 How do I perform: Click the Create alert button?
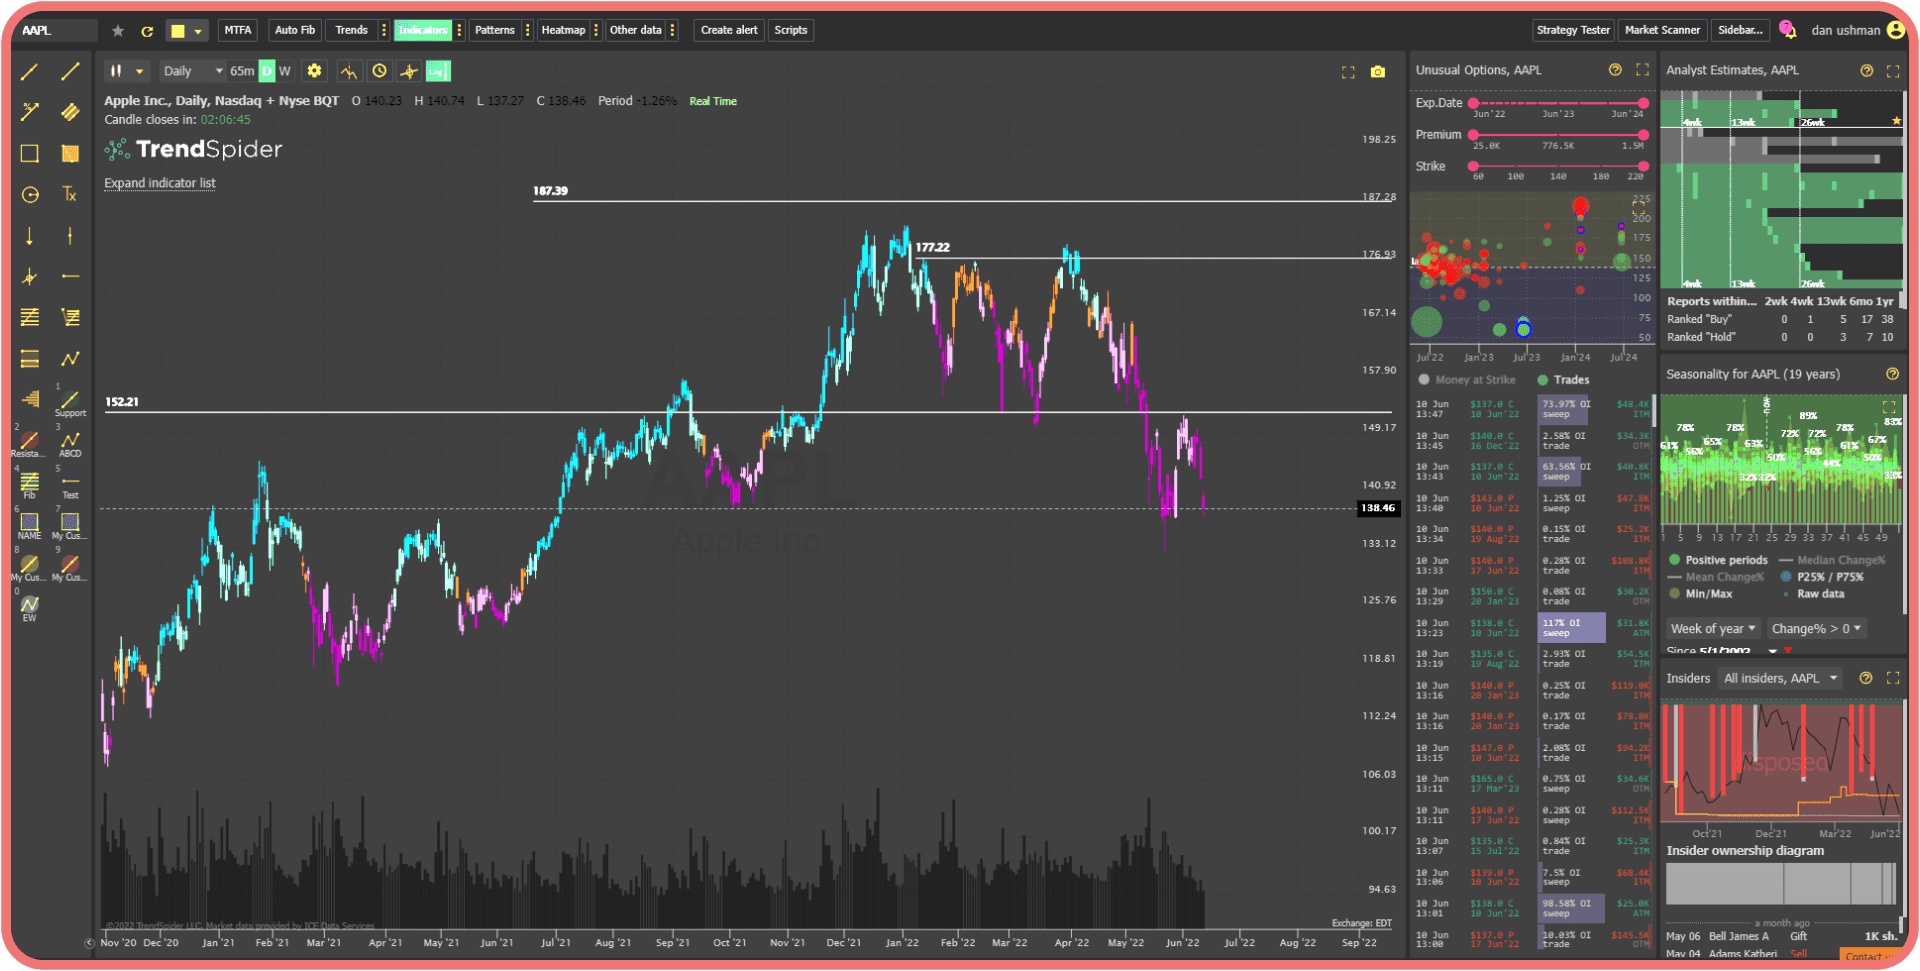(729, 30)
